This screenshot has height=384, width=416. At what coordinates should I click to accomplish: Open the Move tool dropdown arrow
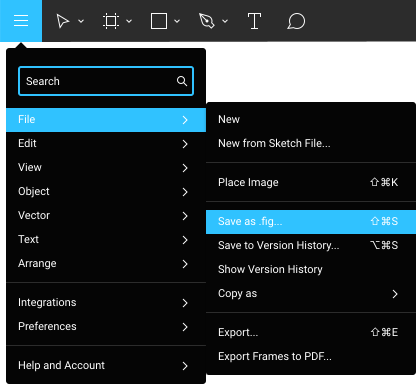coord(81,21)
